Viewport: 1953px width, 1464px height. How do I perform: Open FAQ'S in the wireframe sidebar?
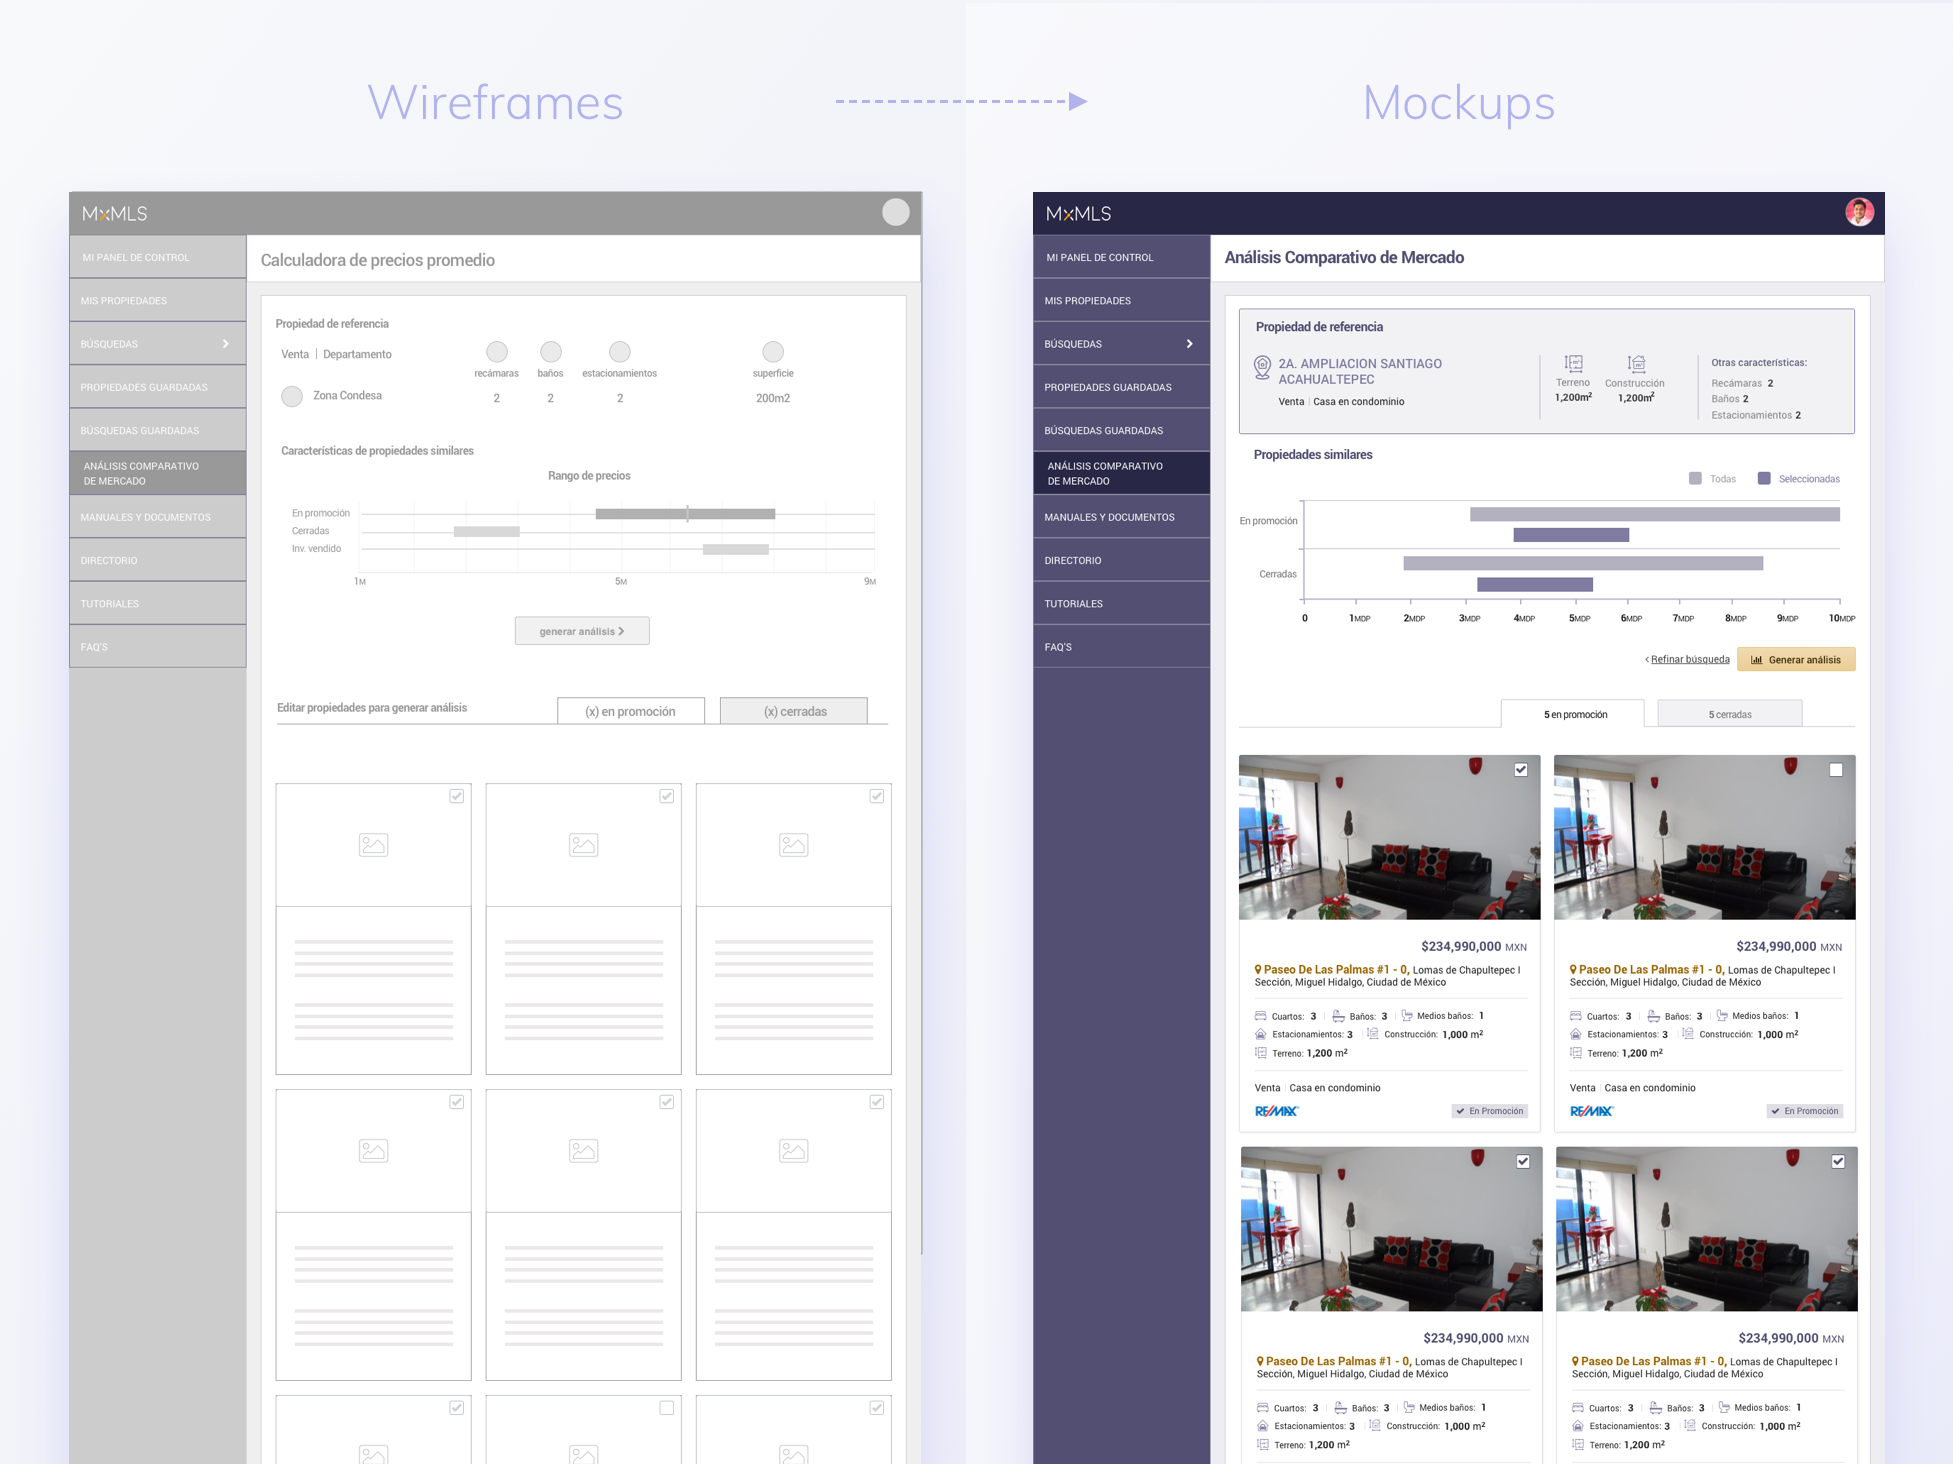(158, 647)
